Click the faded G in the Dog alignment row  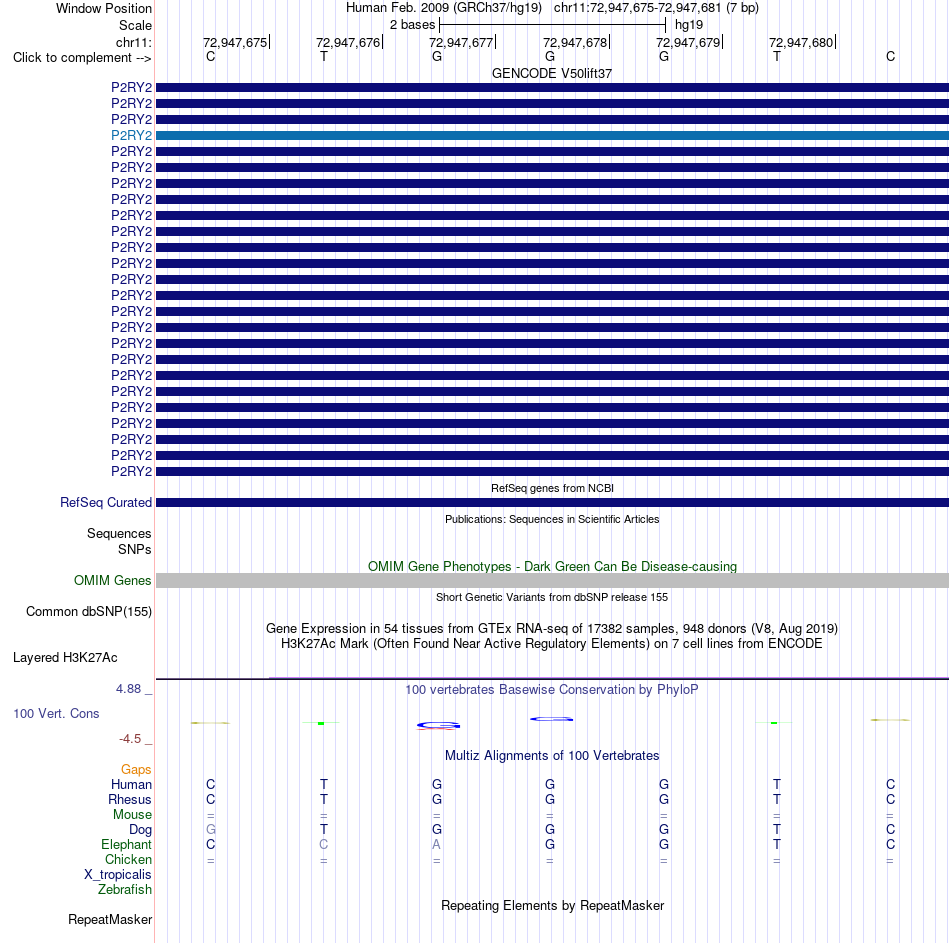(211, 829)
